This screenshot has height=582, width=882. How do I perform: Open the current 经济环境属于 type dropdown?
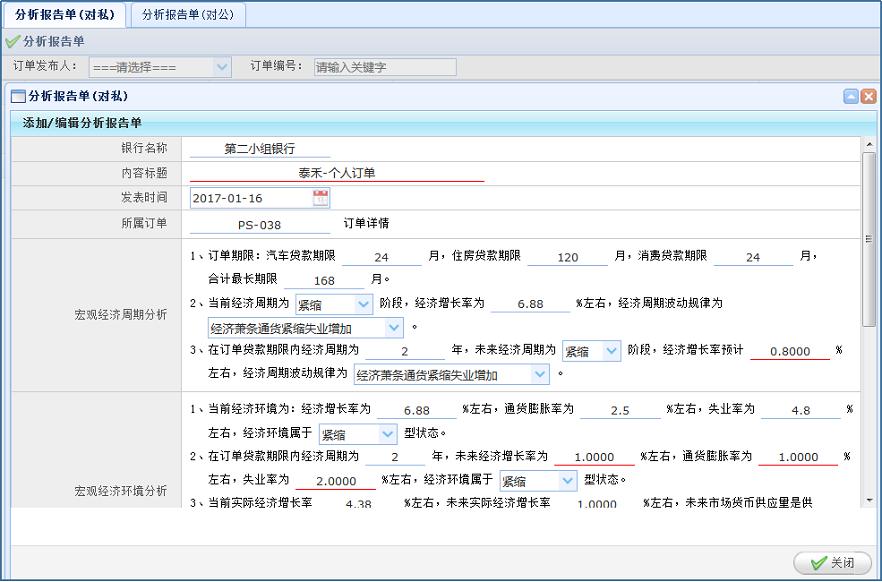358,434
